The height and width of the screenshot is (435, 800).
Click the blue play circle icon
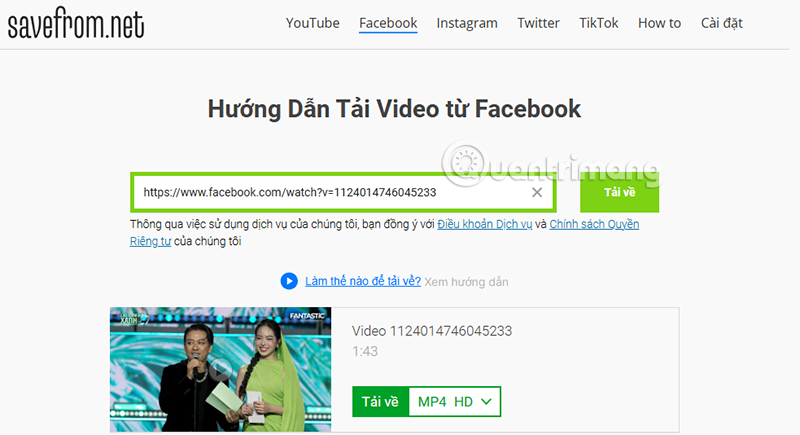[x=289, y=282]
